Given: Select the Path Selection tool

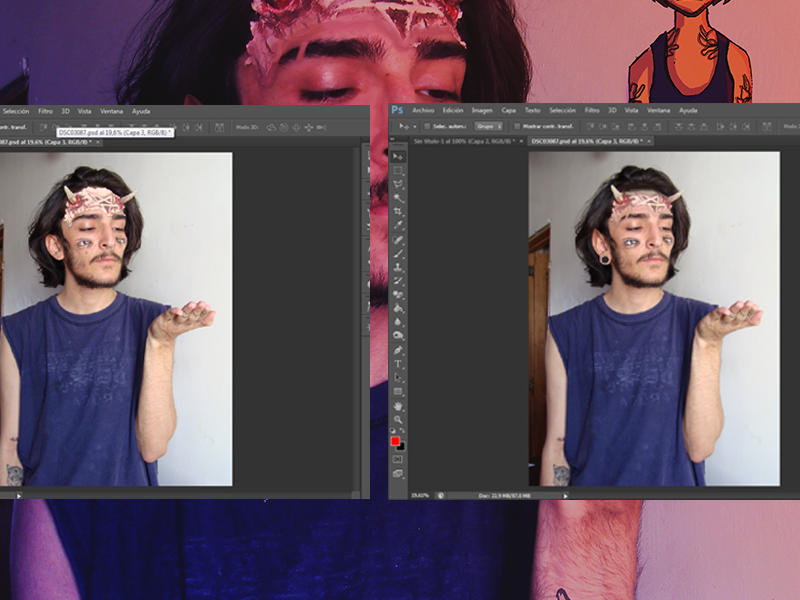Looking at the screenshot, I should [x=398, y=378].
